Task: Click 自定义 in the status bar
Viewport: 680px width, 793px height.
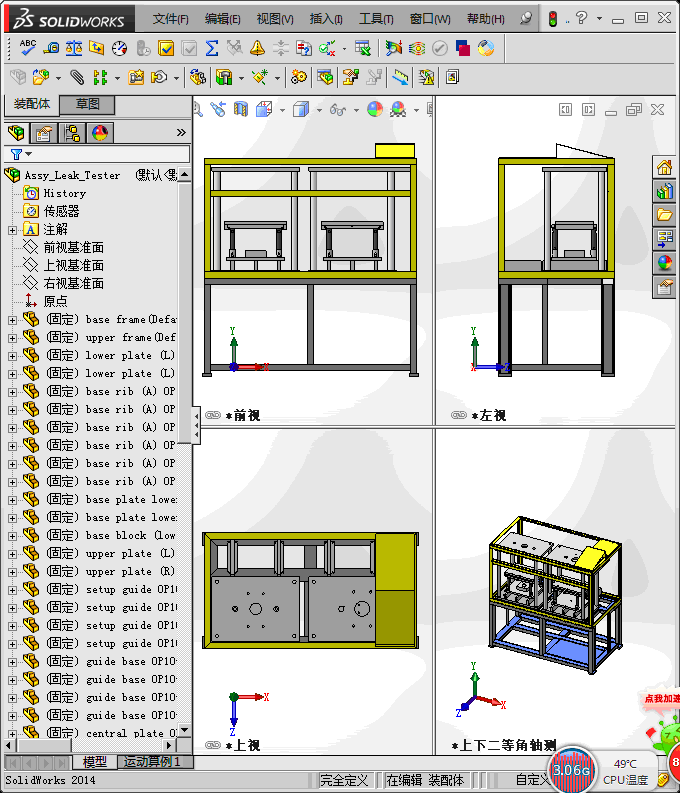Action: [531, 780]
